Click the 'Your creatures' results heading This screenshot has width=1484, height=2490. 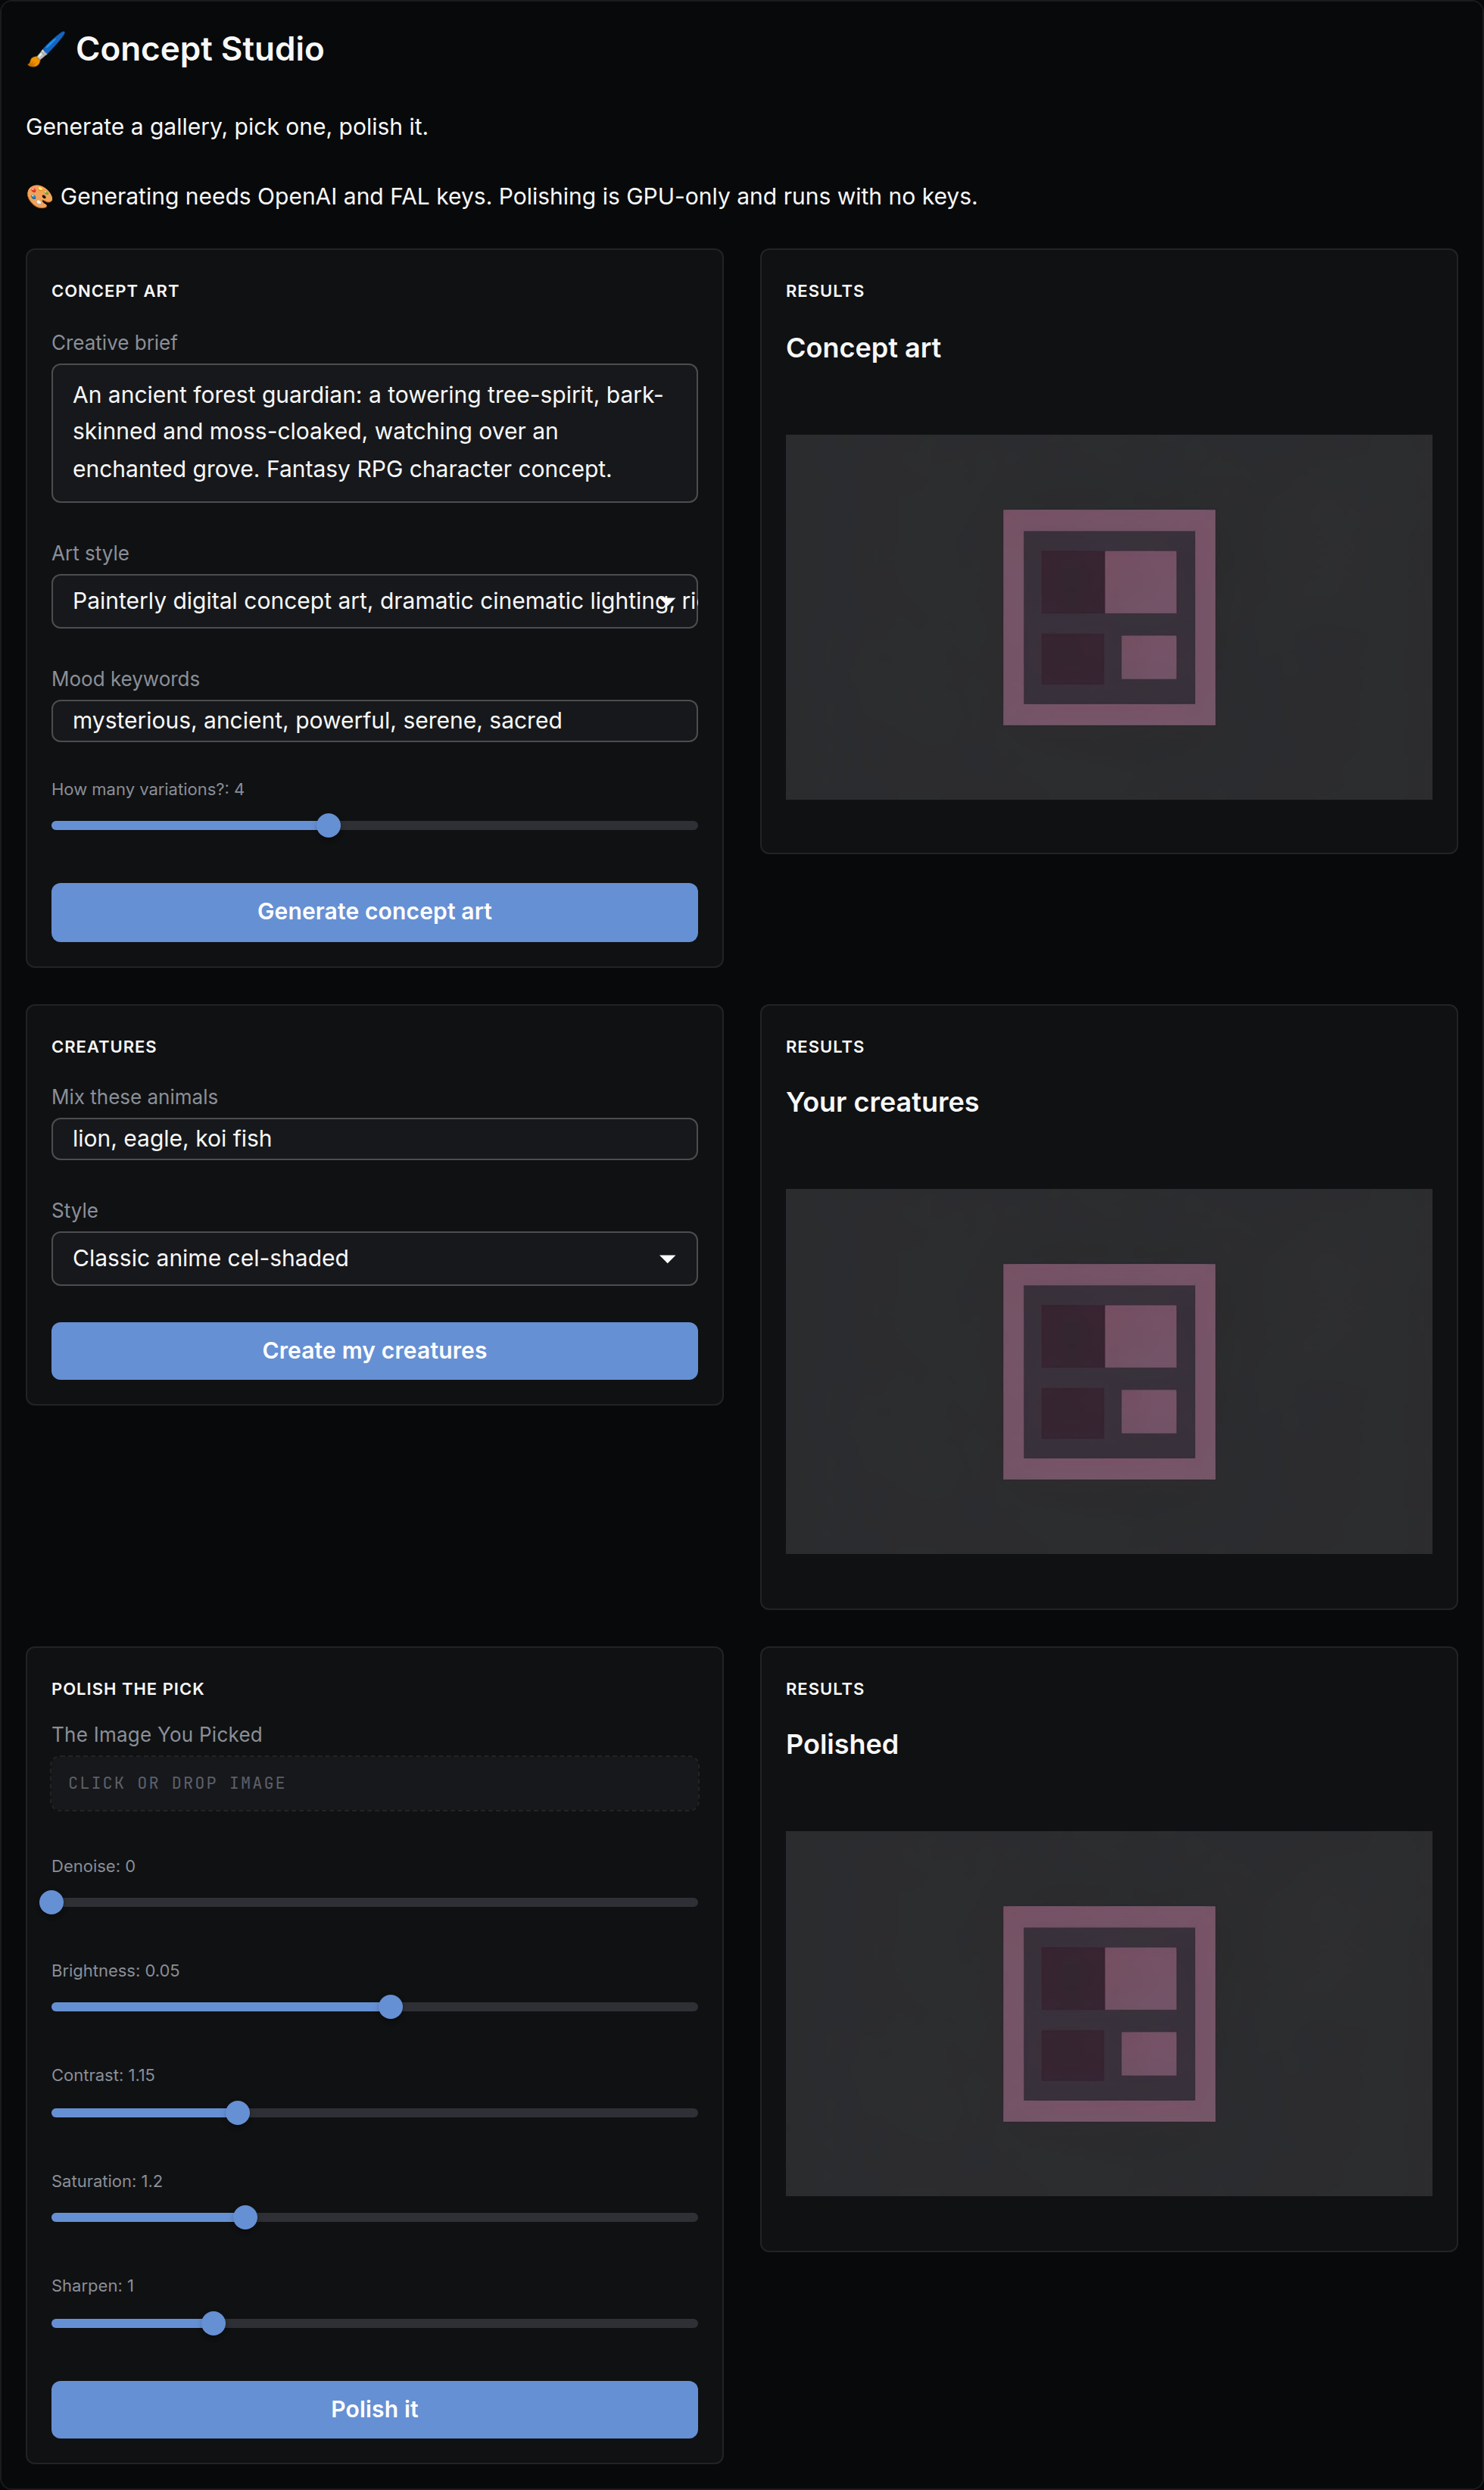882,1102
